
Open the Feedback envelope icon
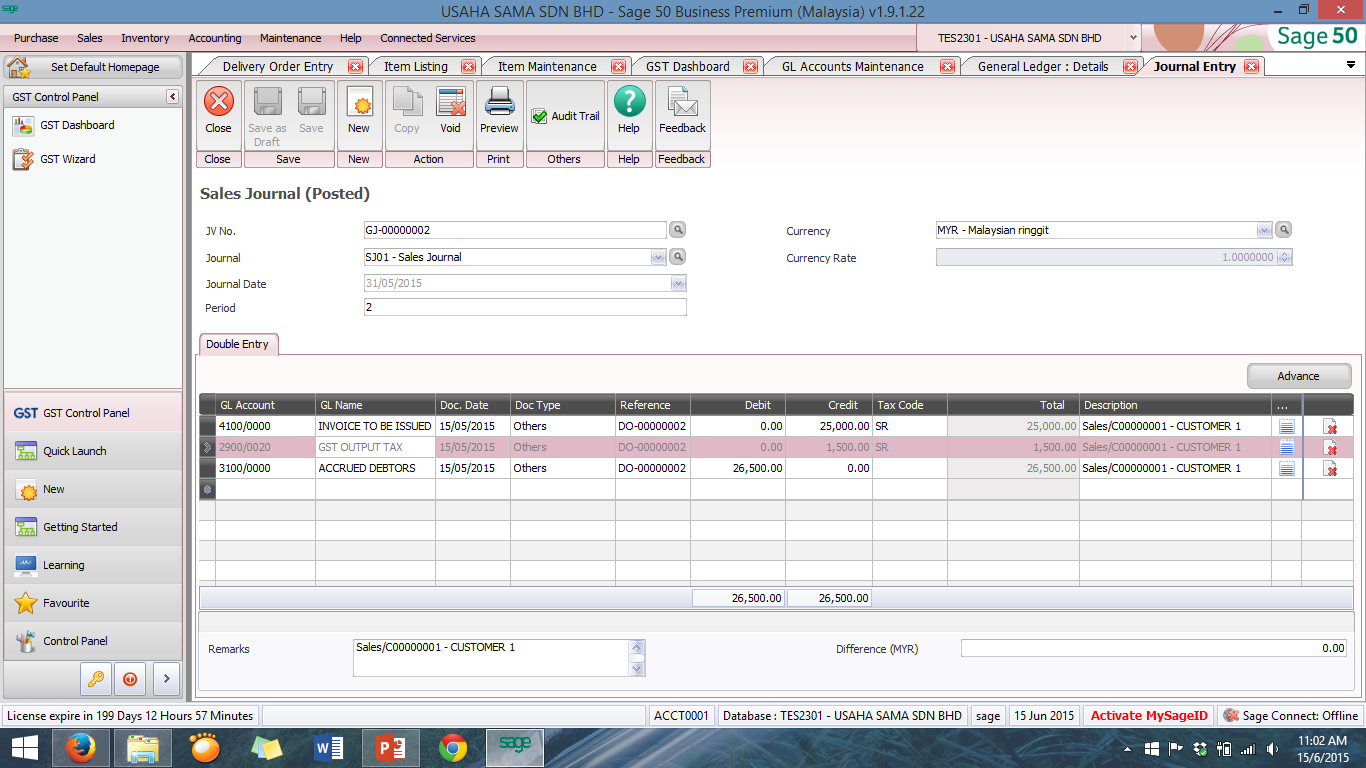pos(682,102)
